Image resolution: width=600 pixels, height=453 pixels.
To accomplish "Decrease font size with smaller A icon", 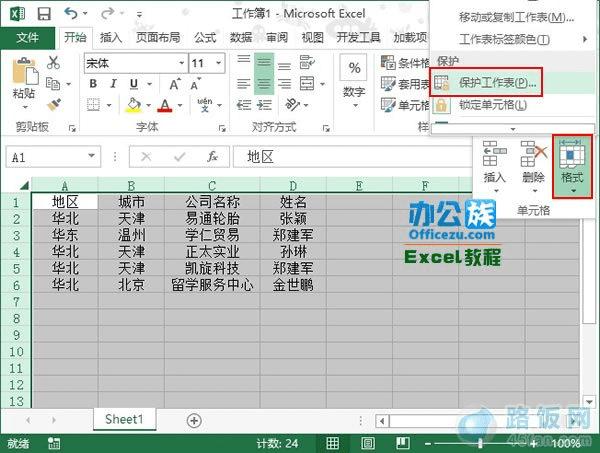I will click(196, 84).
